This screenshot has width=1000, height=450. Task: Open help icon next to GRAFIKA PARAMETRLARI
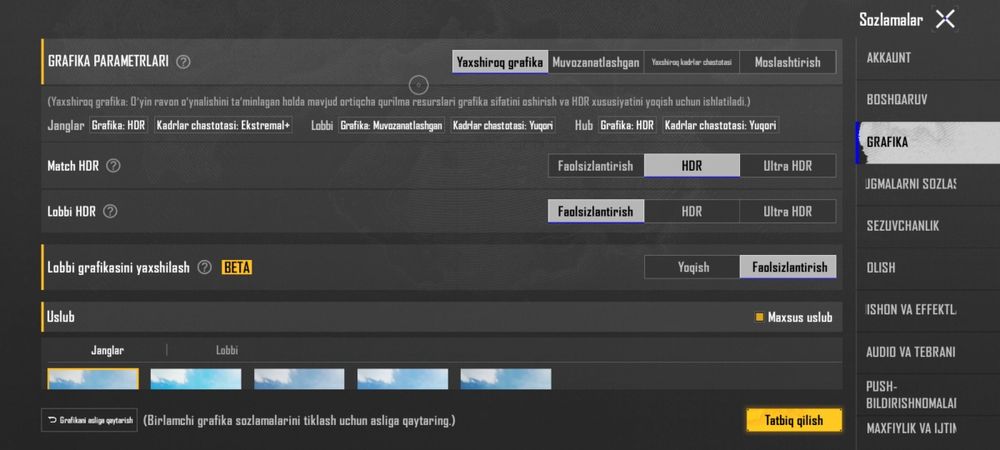[x=183, y=62]
